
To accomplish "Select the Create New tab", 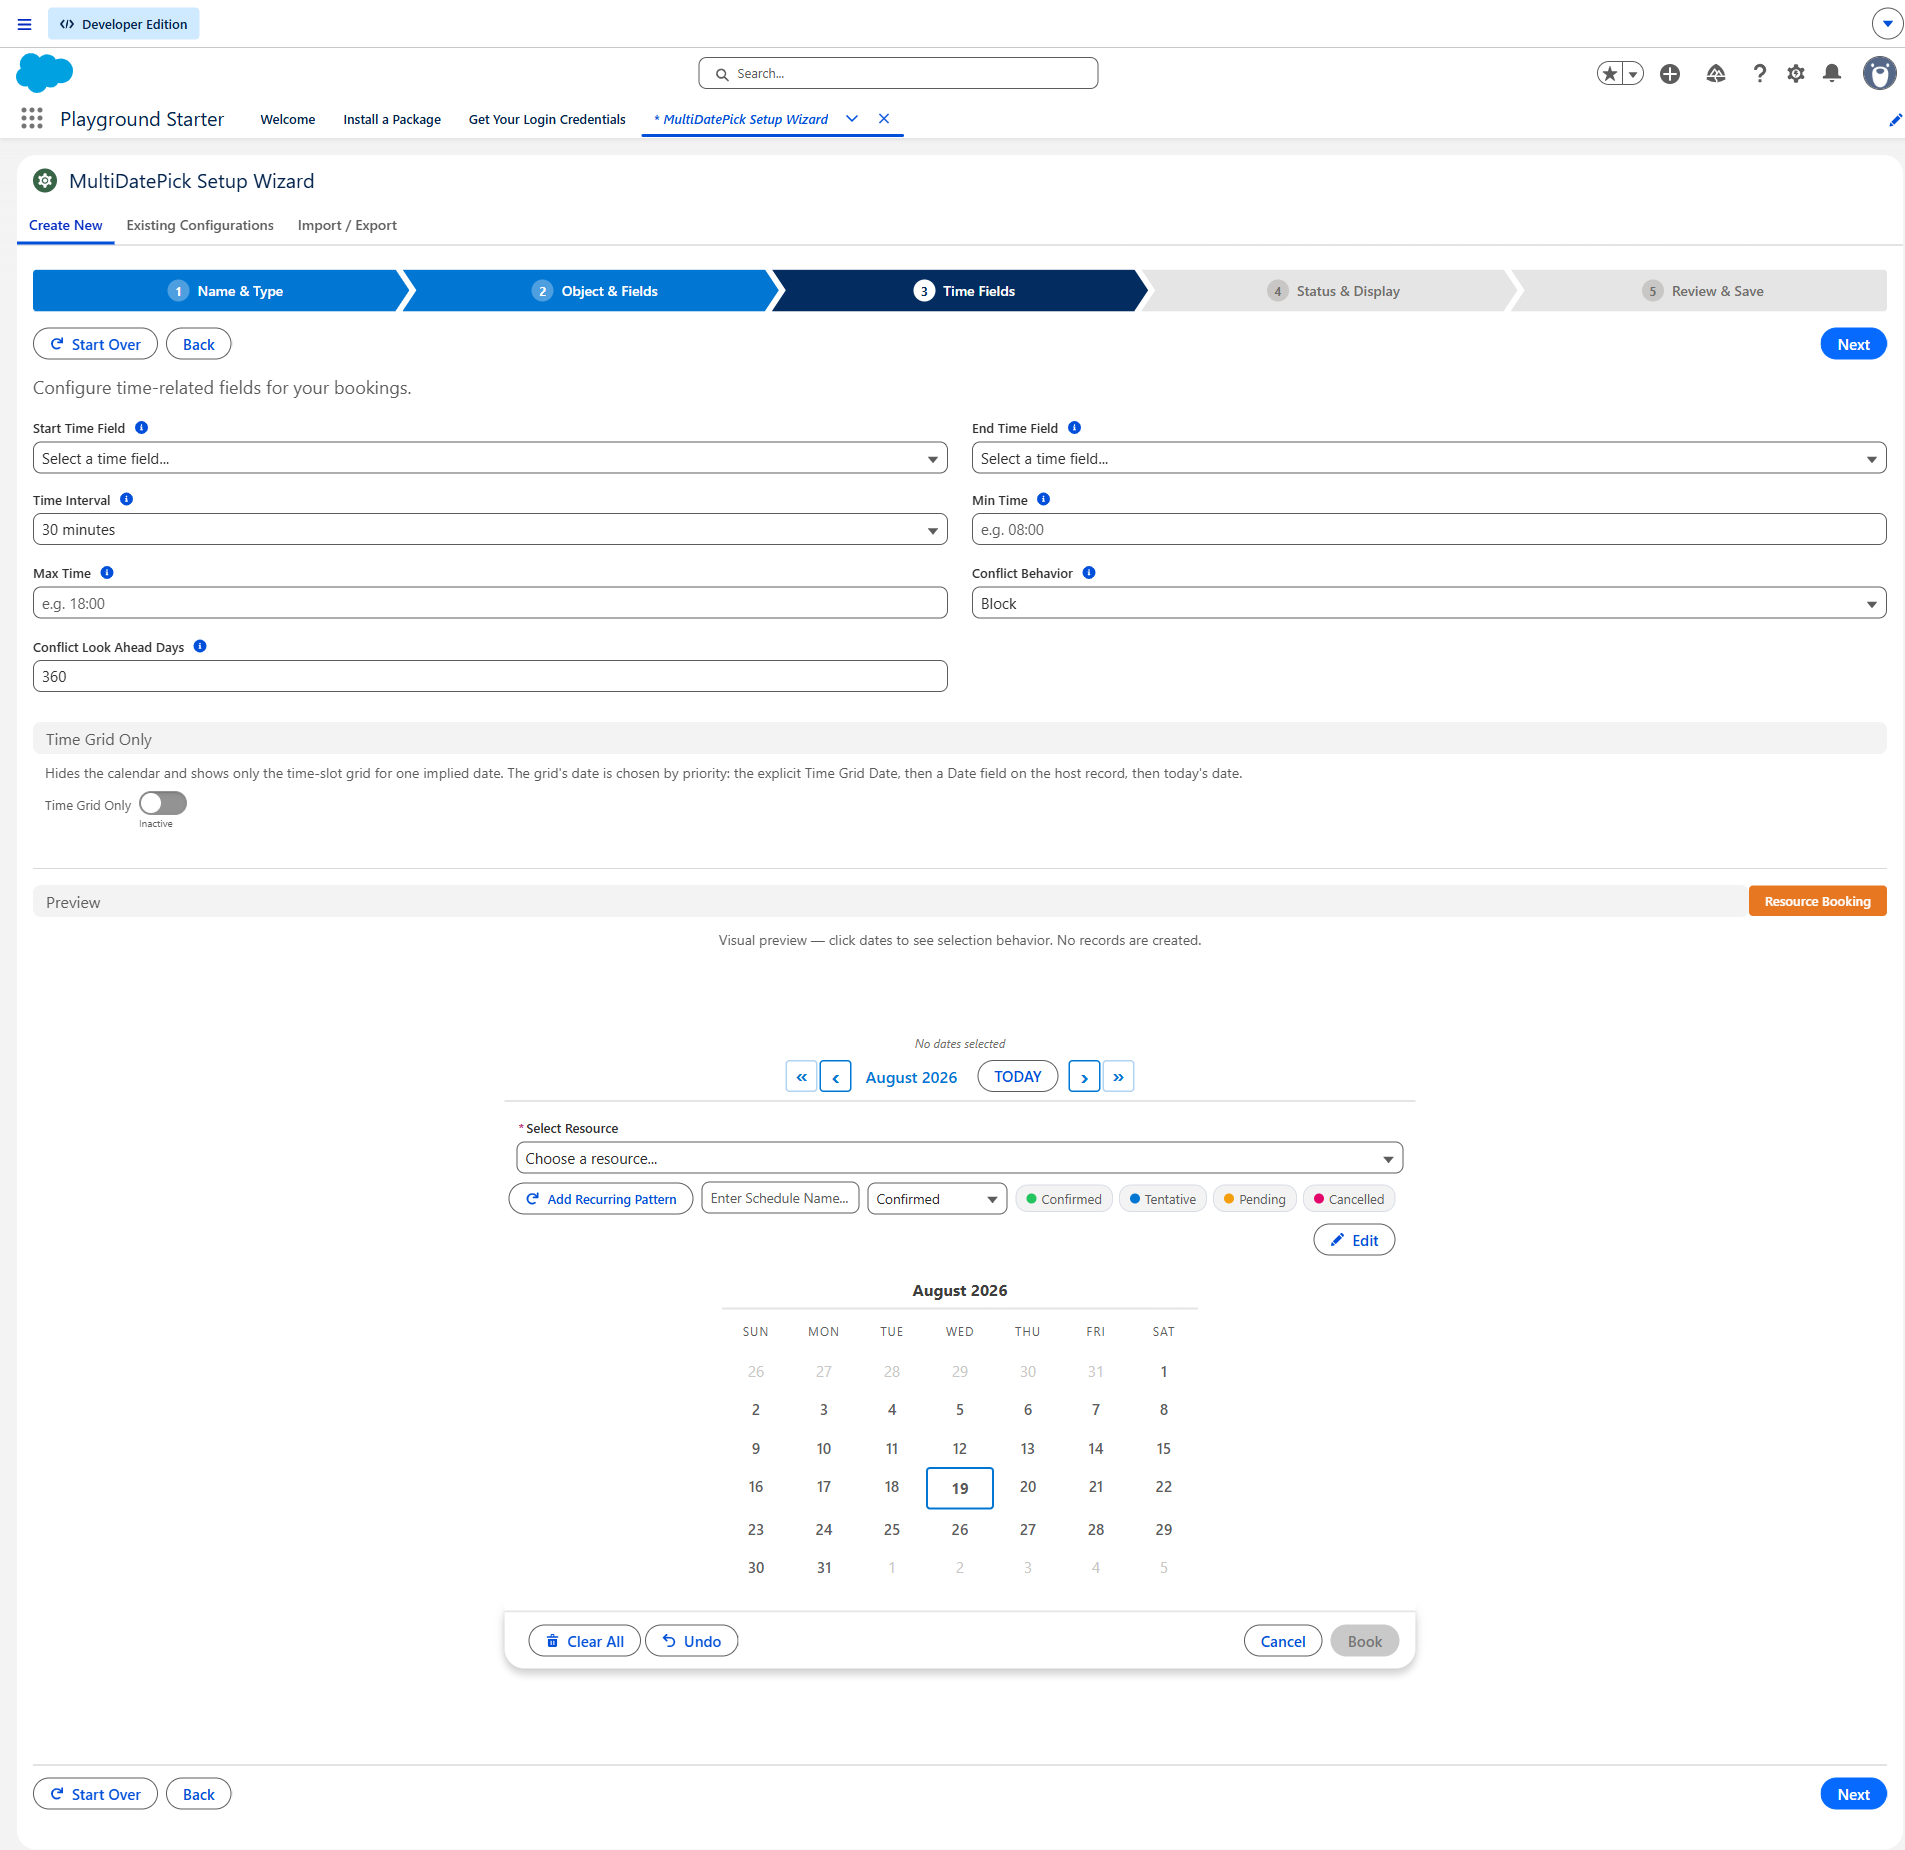I will tap(66, 225).
